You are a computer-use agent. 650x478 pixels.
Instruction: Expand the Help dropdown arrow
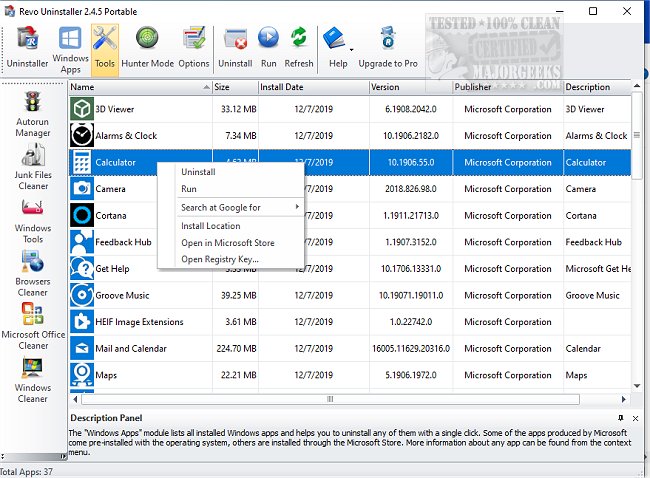coord(352,47)
